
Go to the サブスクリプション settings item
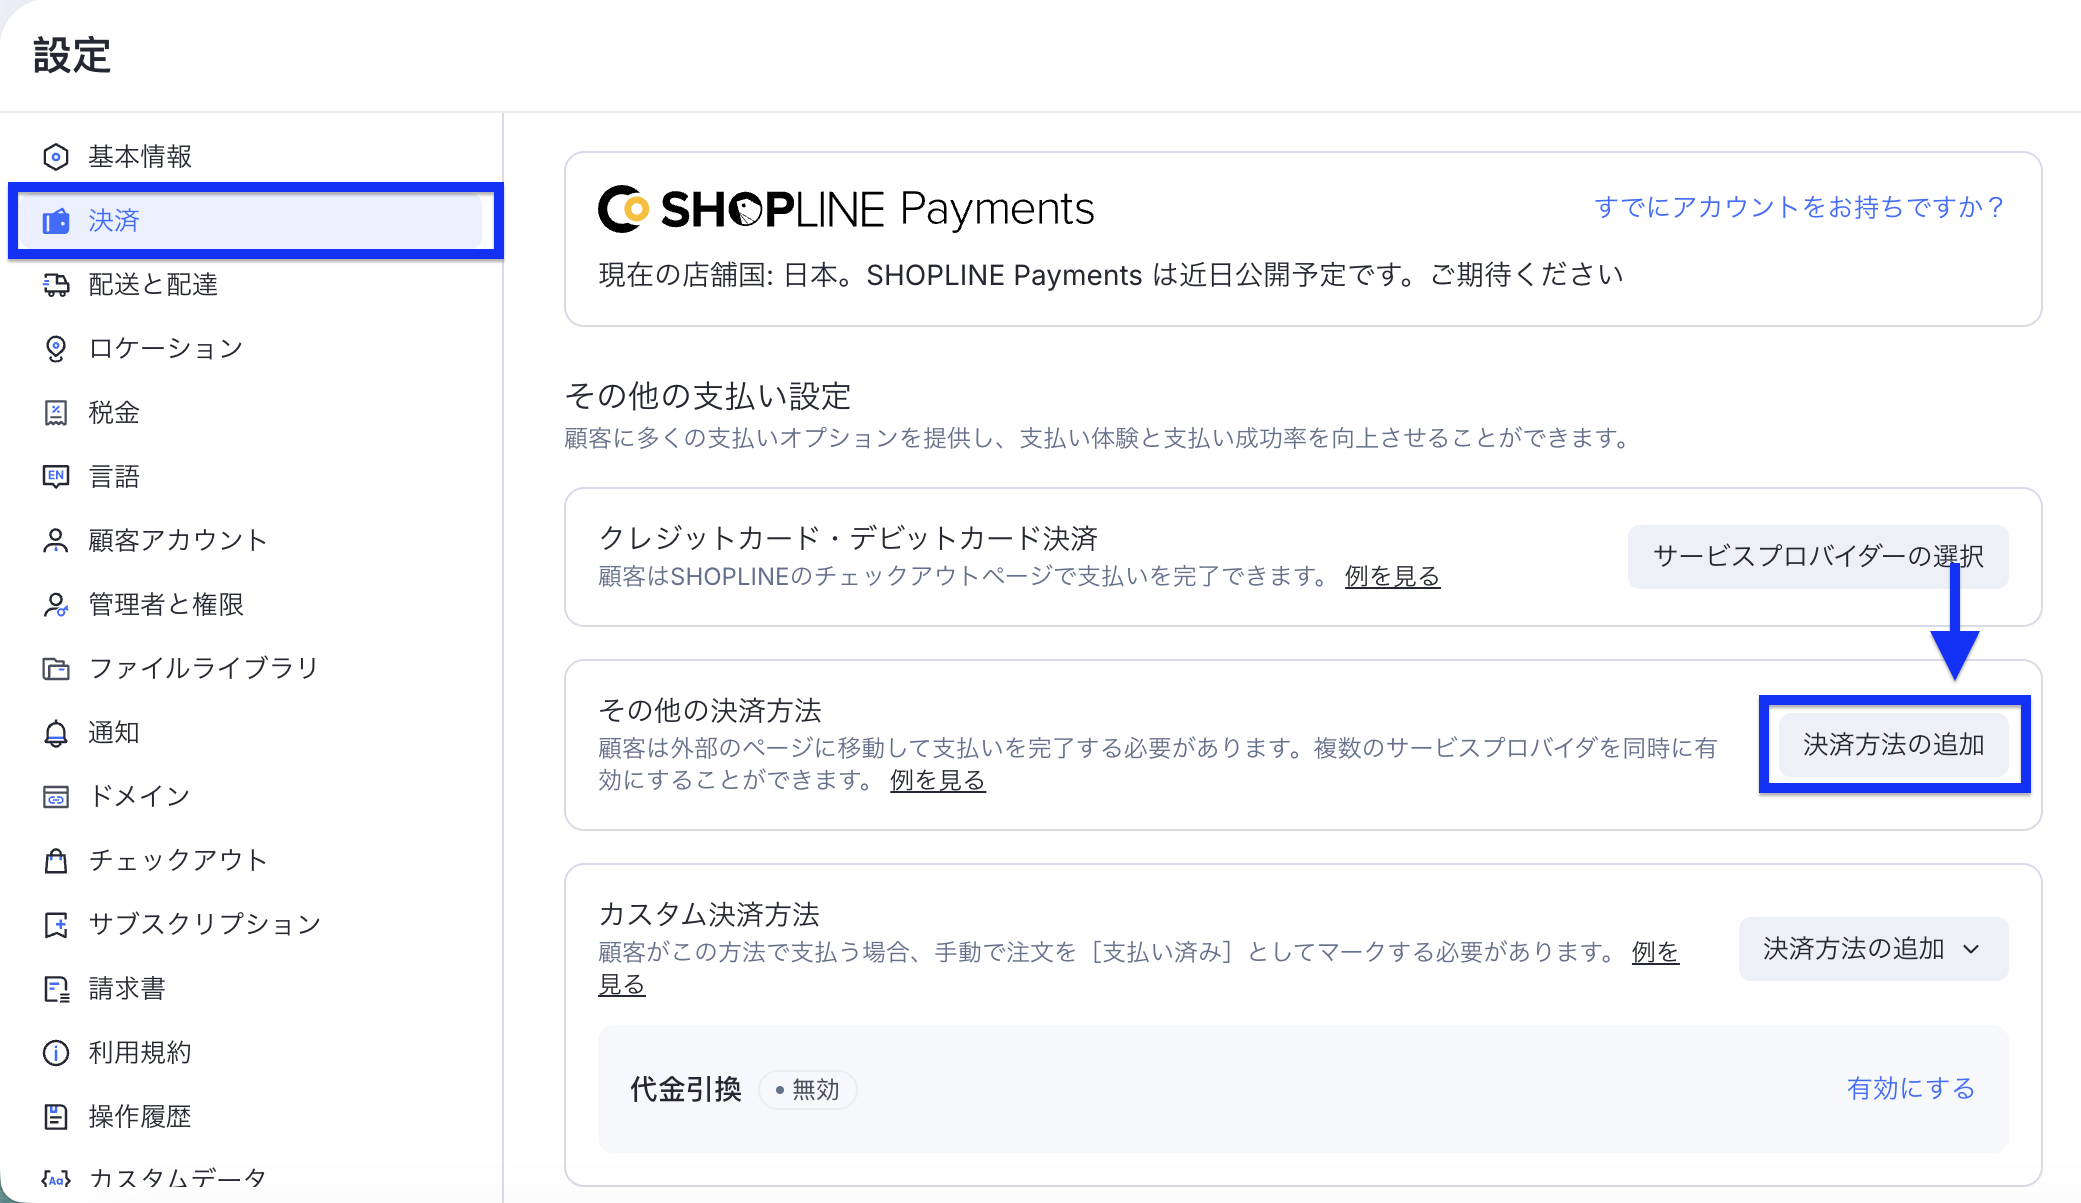204,924
